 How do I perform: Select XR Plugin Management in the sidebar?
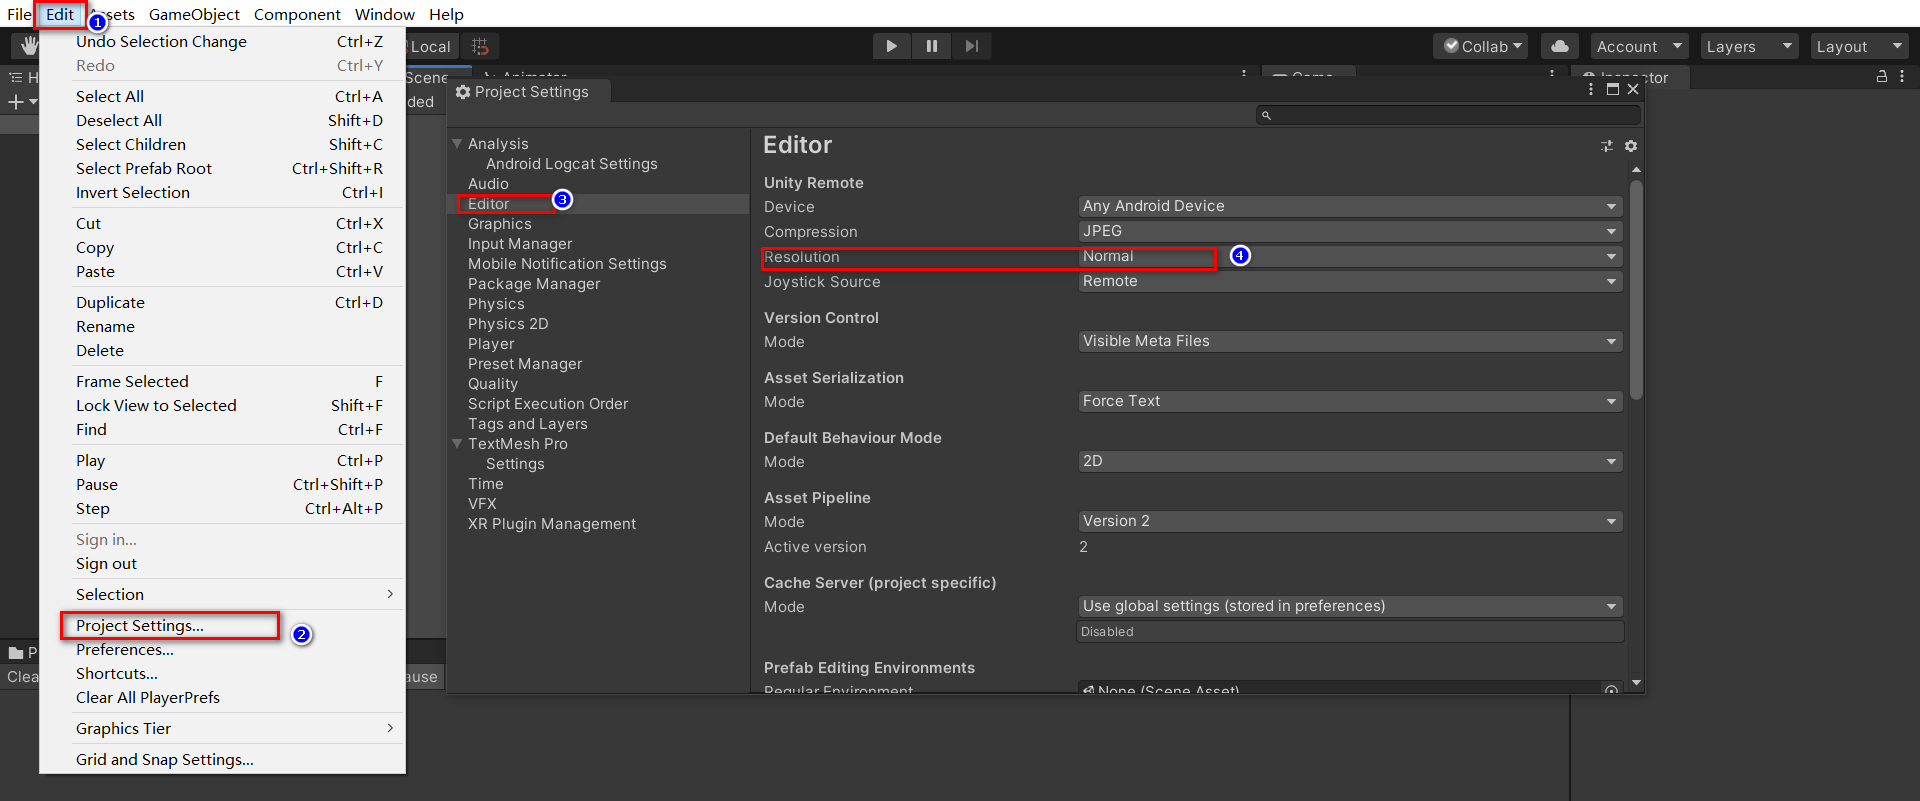[x=552, y=524]
